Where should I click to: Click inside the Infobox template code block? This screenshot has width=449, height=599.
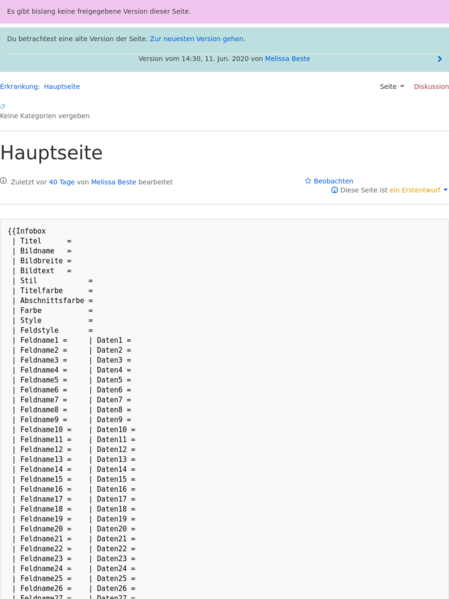224,409
